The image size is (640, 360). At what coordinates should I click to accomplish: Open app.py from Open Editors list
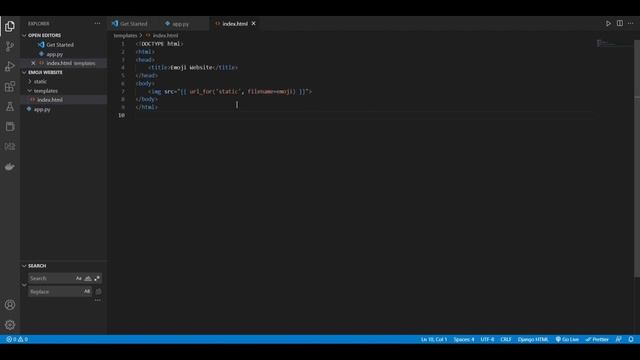(54, 54)
